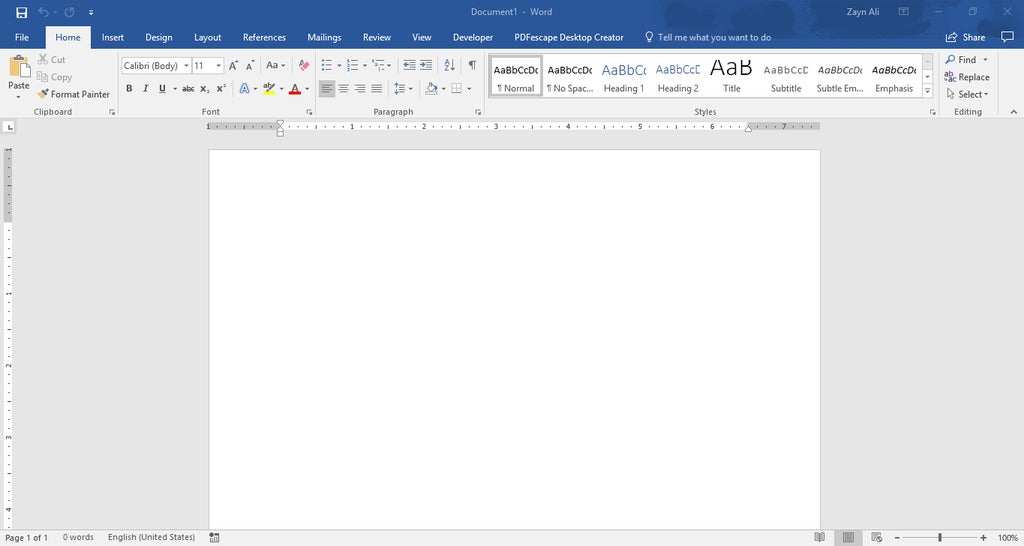Screen dimensions: 1024x546
Task: Apply superscript formatting
Action: [x=221, y=88]
